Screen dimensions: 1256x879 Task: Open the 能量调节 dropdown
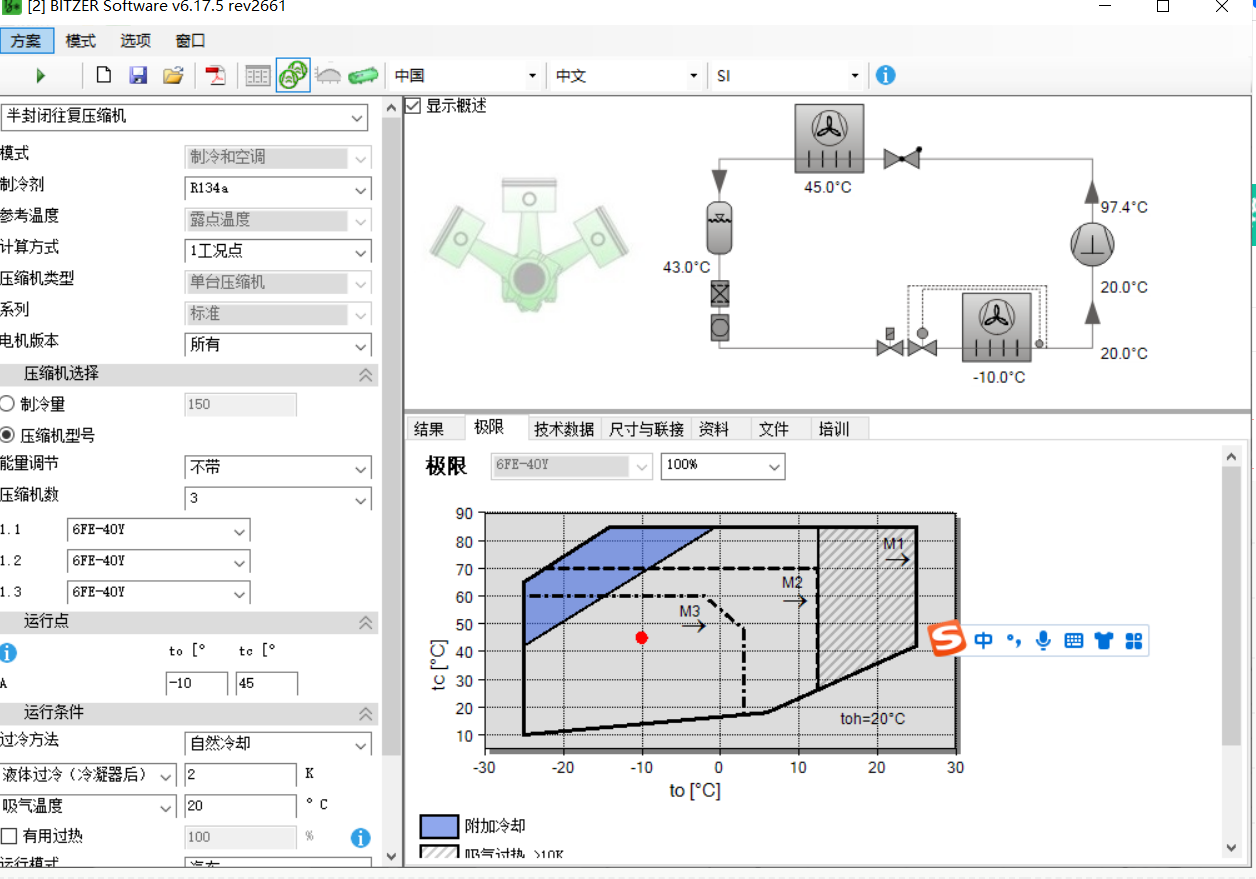(x=279, y=467)
